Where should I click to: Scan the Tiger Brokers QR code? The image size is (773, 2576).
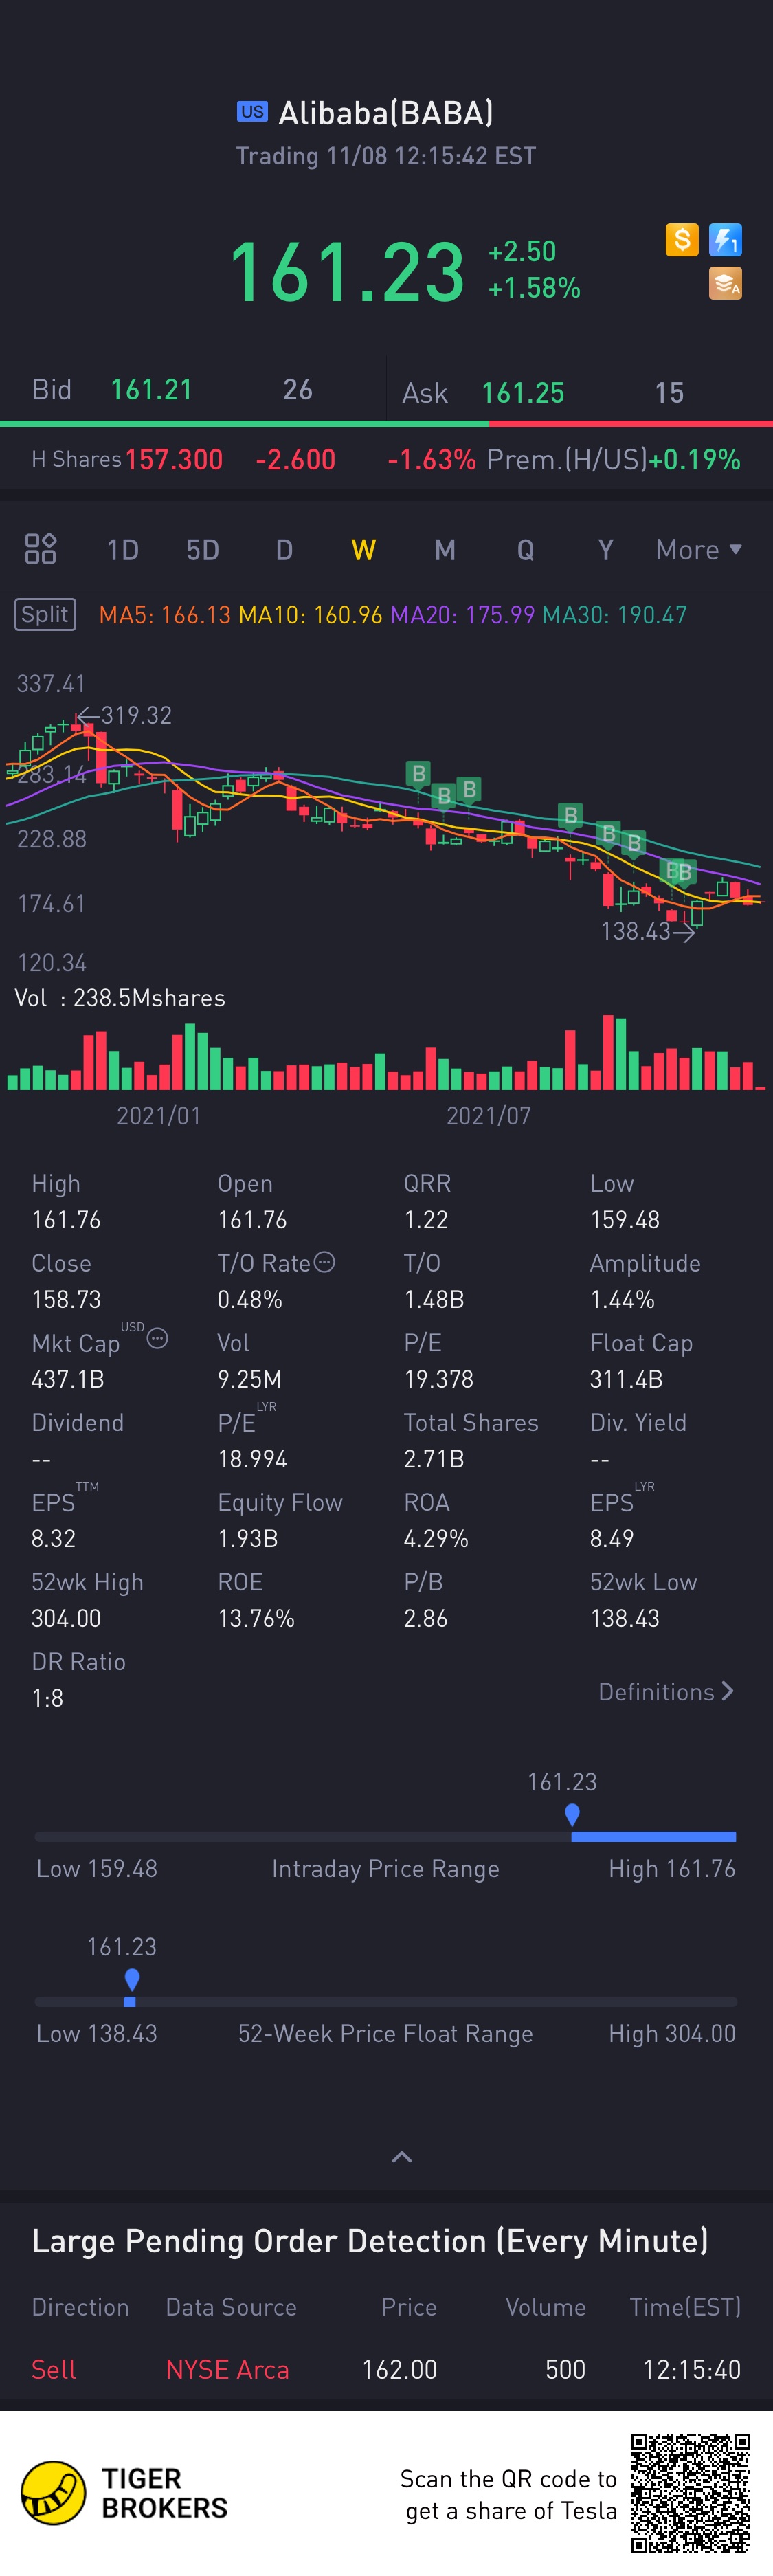690,2493
